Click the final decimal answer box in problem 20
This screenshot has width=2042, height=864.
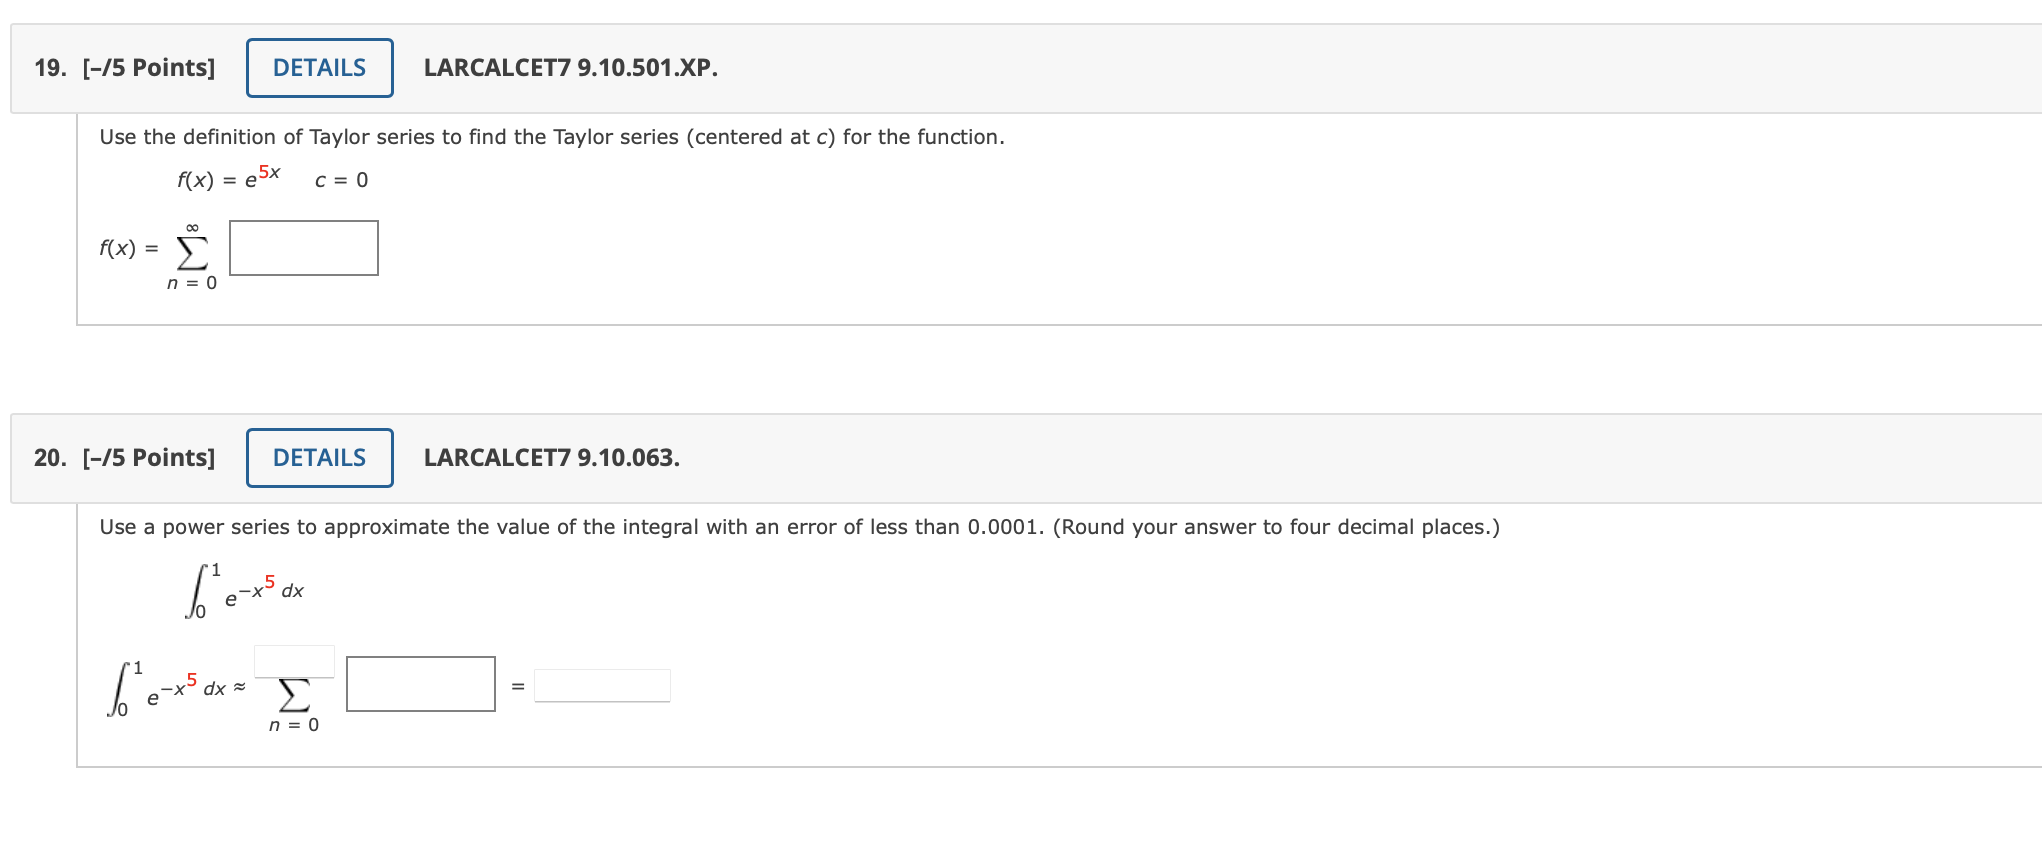[602, 684]
